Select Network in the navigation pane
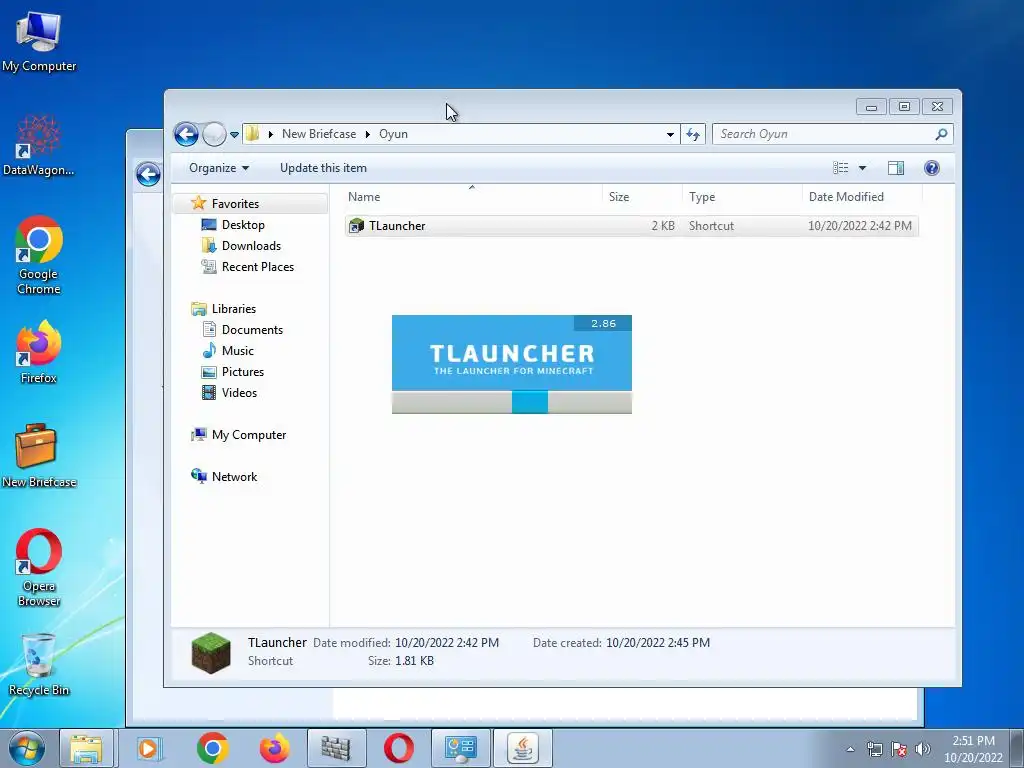 [x=234, y=477]
